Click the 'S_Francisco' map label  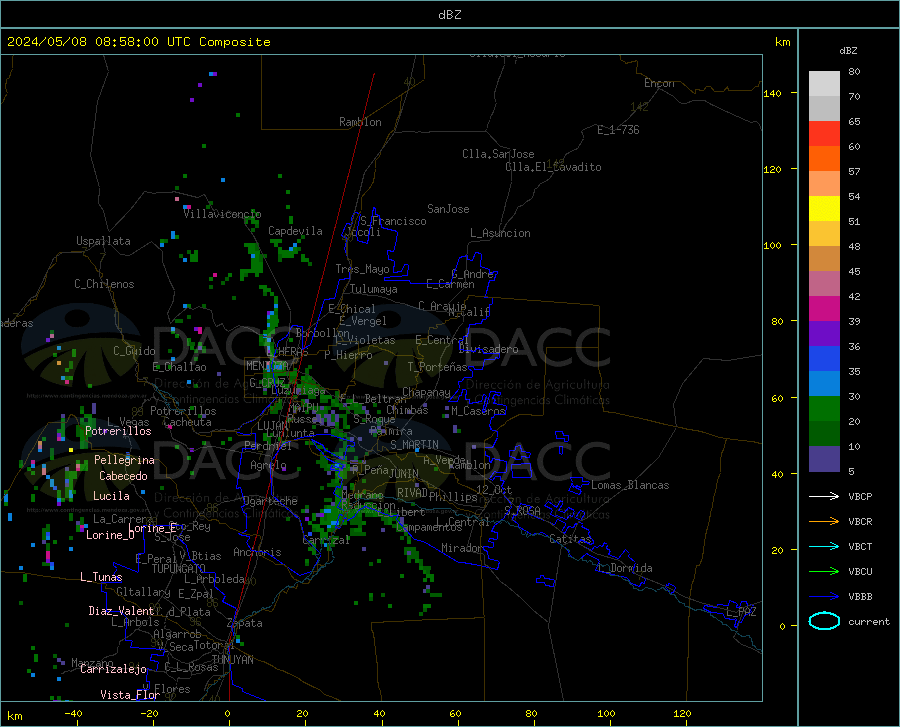(393, 221)
